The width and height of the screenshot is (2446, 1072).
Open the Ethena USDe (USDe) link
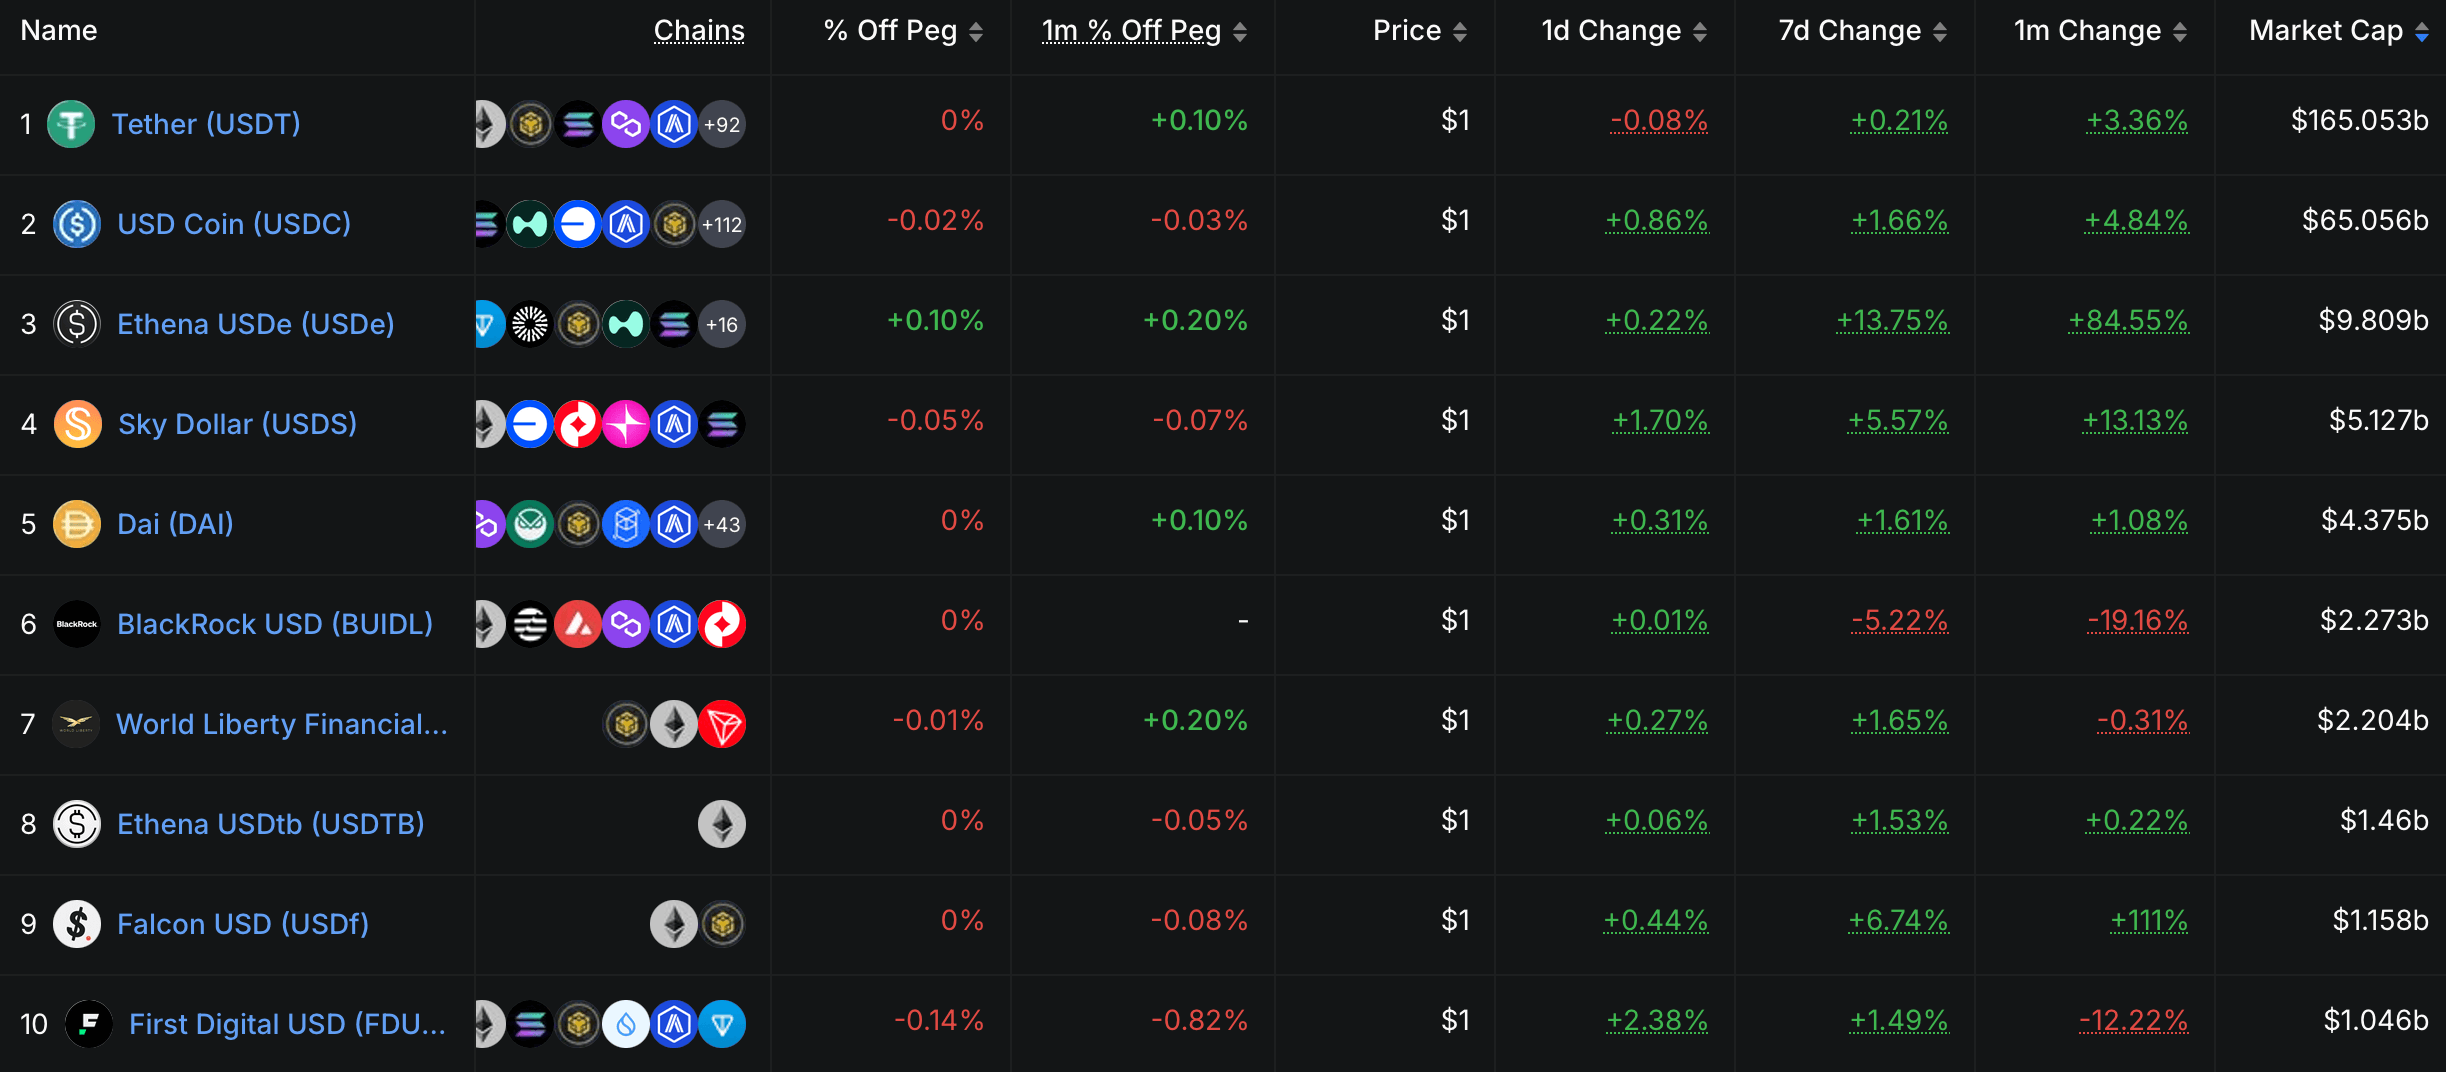tap(256, 324)
